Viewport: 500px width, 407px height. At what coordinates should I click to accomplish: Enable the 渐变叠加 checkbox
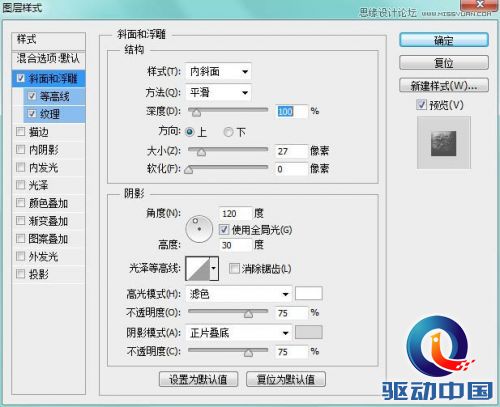point(21,221)
